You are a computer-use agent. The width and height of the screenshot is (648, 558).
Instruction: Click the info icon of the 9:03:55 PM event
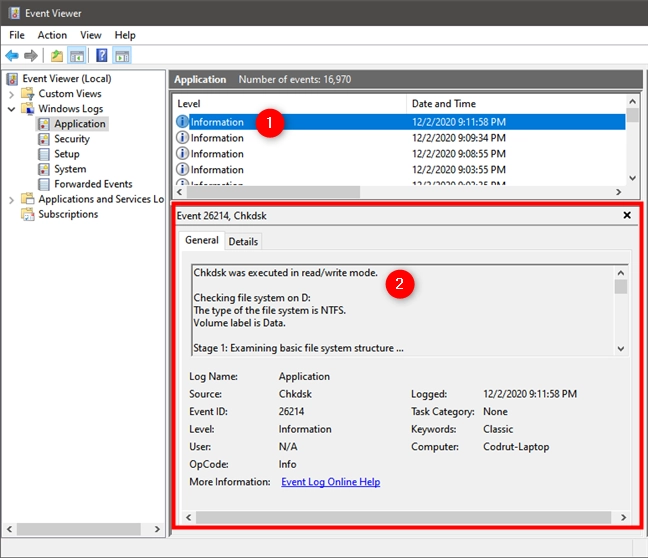tap(182, 169)
